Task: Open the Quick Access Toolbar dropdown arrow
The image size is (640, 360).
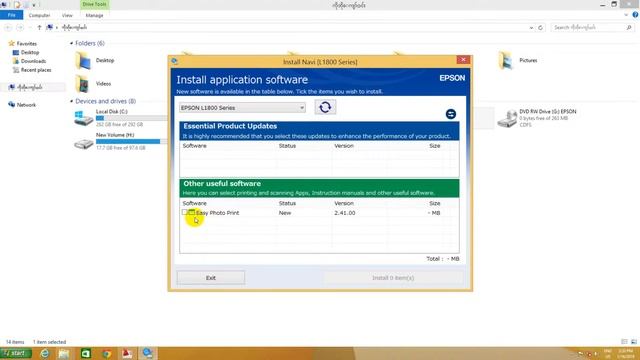Action: [x=34, y=5]
